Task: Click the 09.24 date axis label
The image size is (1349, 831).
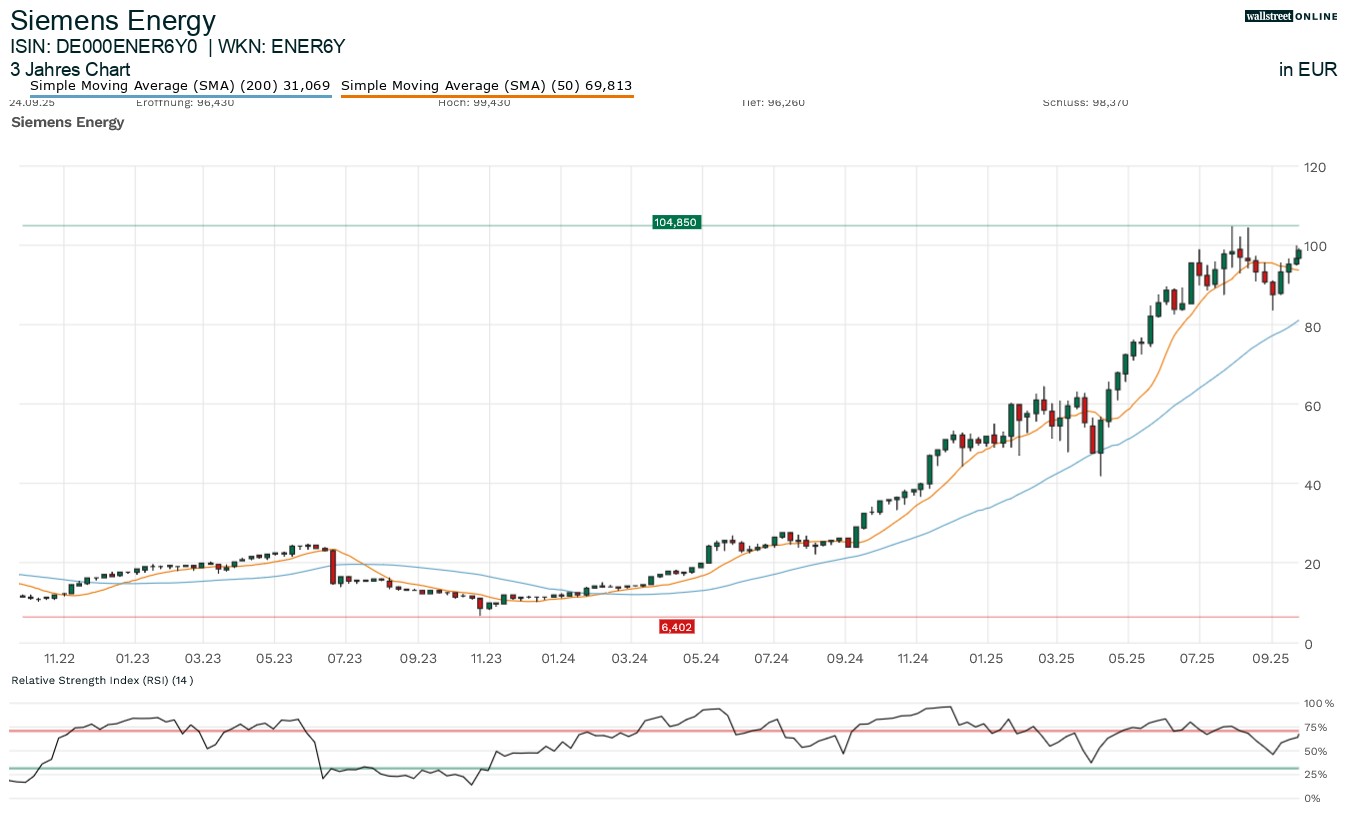Action: click(x=845, y=658)
